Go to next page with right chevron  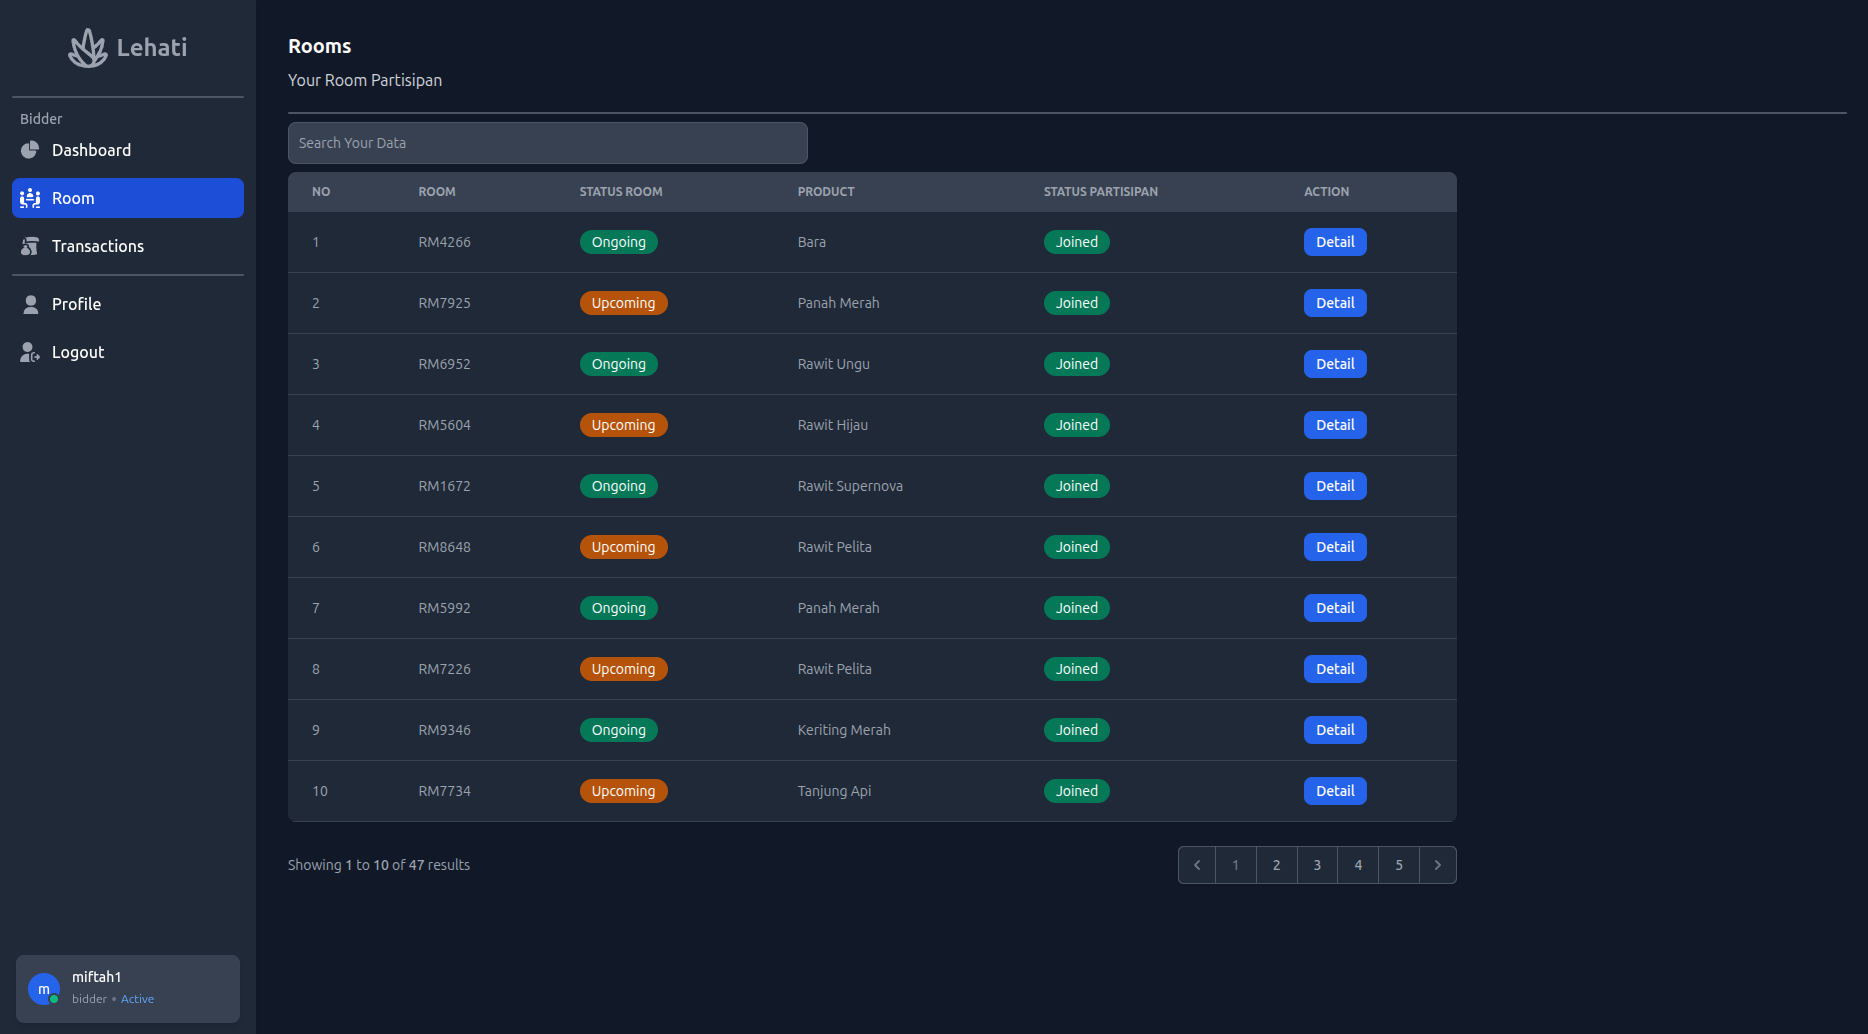1437,865
